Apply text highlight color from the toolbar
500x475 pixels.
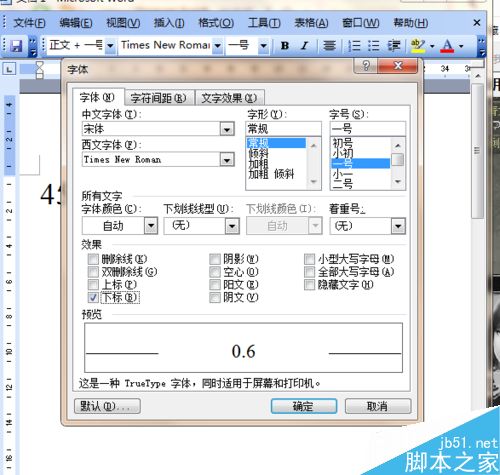418,46
